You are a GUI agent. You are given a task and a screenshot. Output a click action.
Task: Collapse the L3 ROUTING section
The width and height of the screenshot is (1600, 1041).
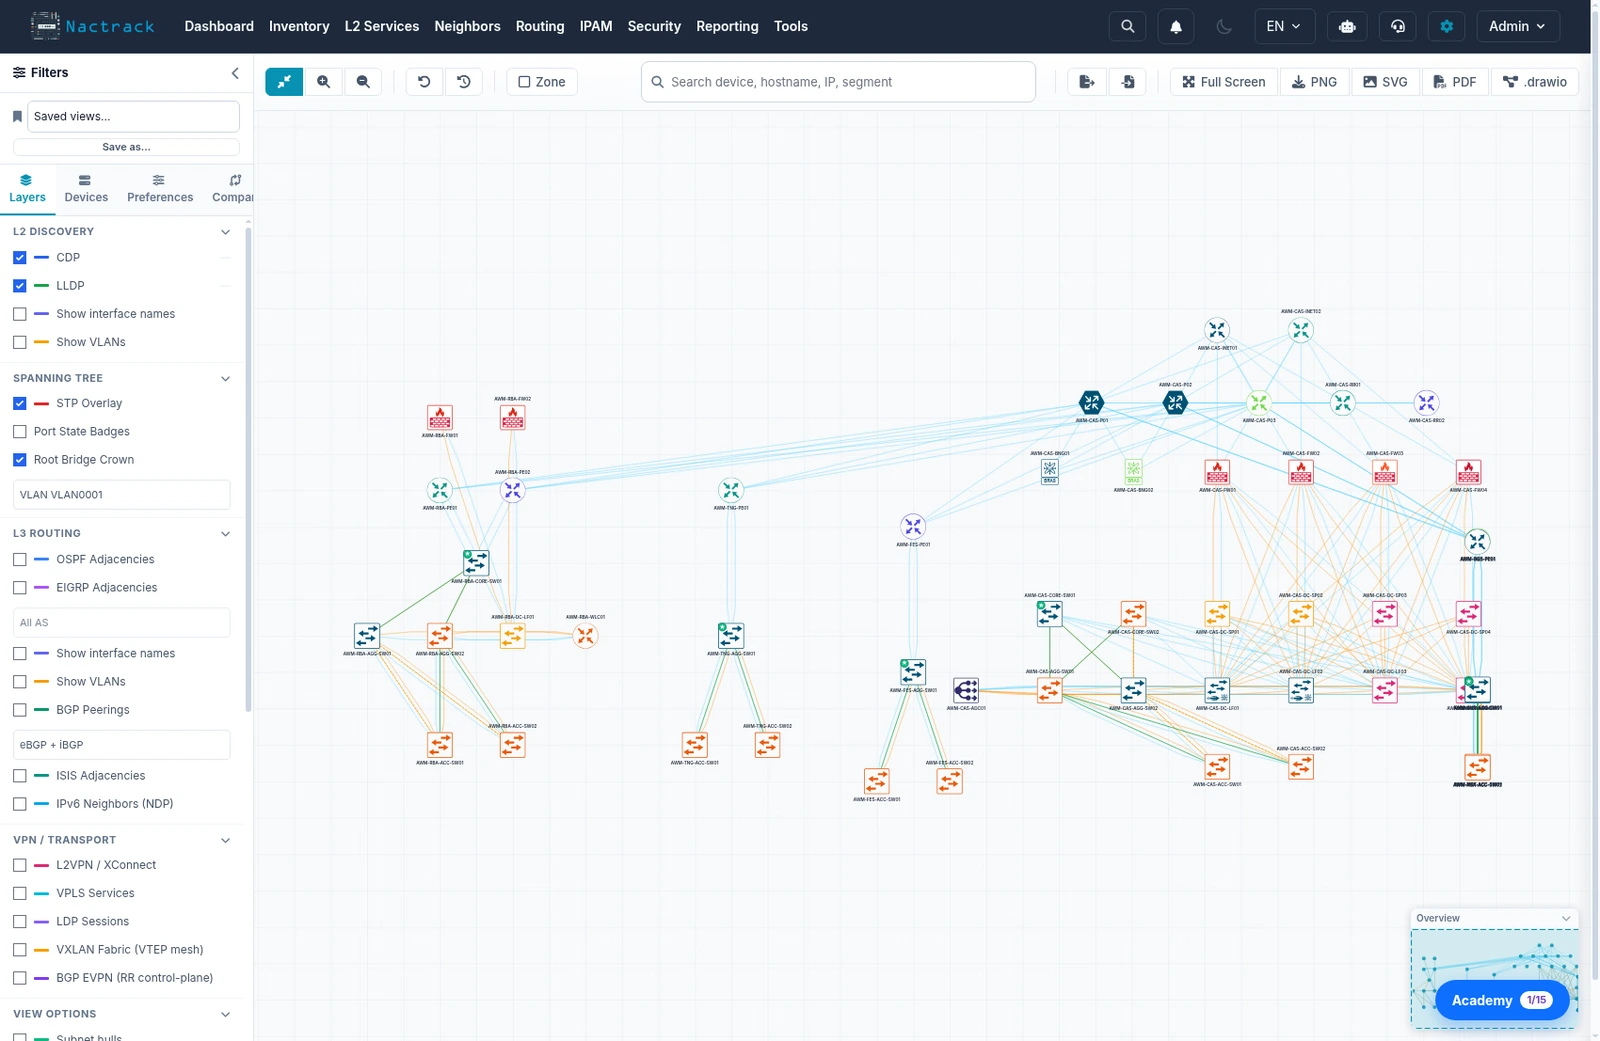225,534
